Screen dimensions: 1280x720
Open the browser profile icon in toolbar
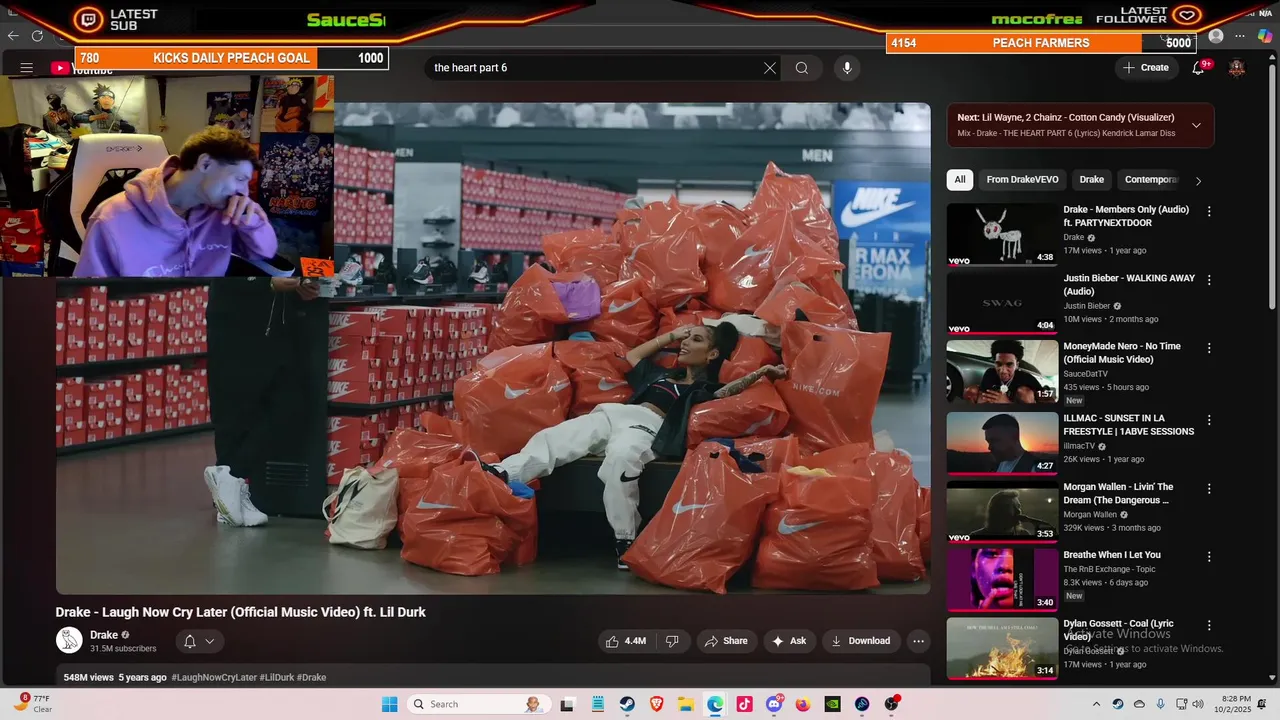(1216, 36)
